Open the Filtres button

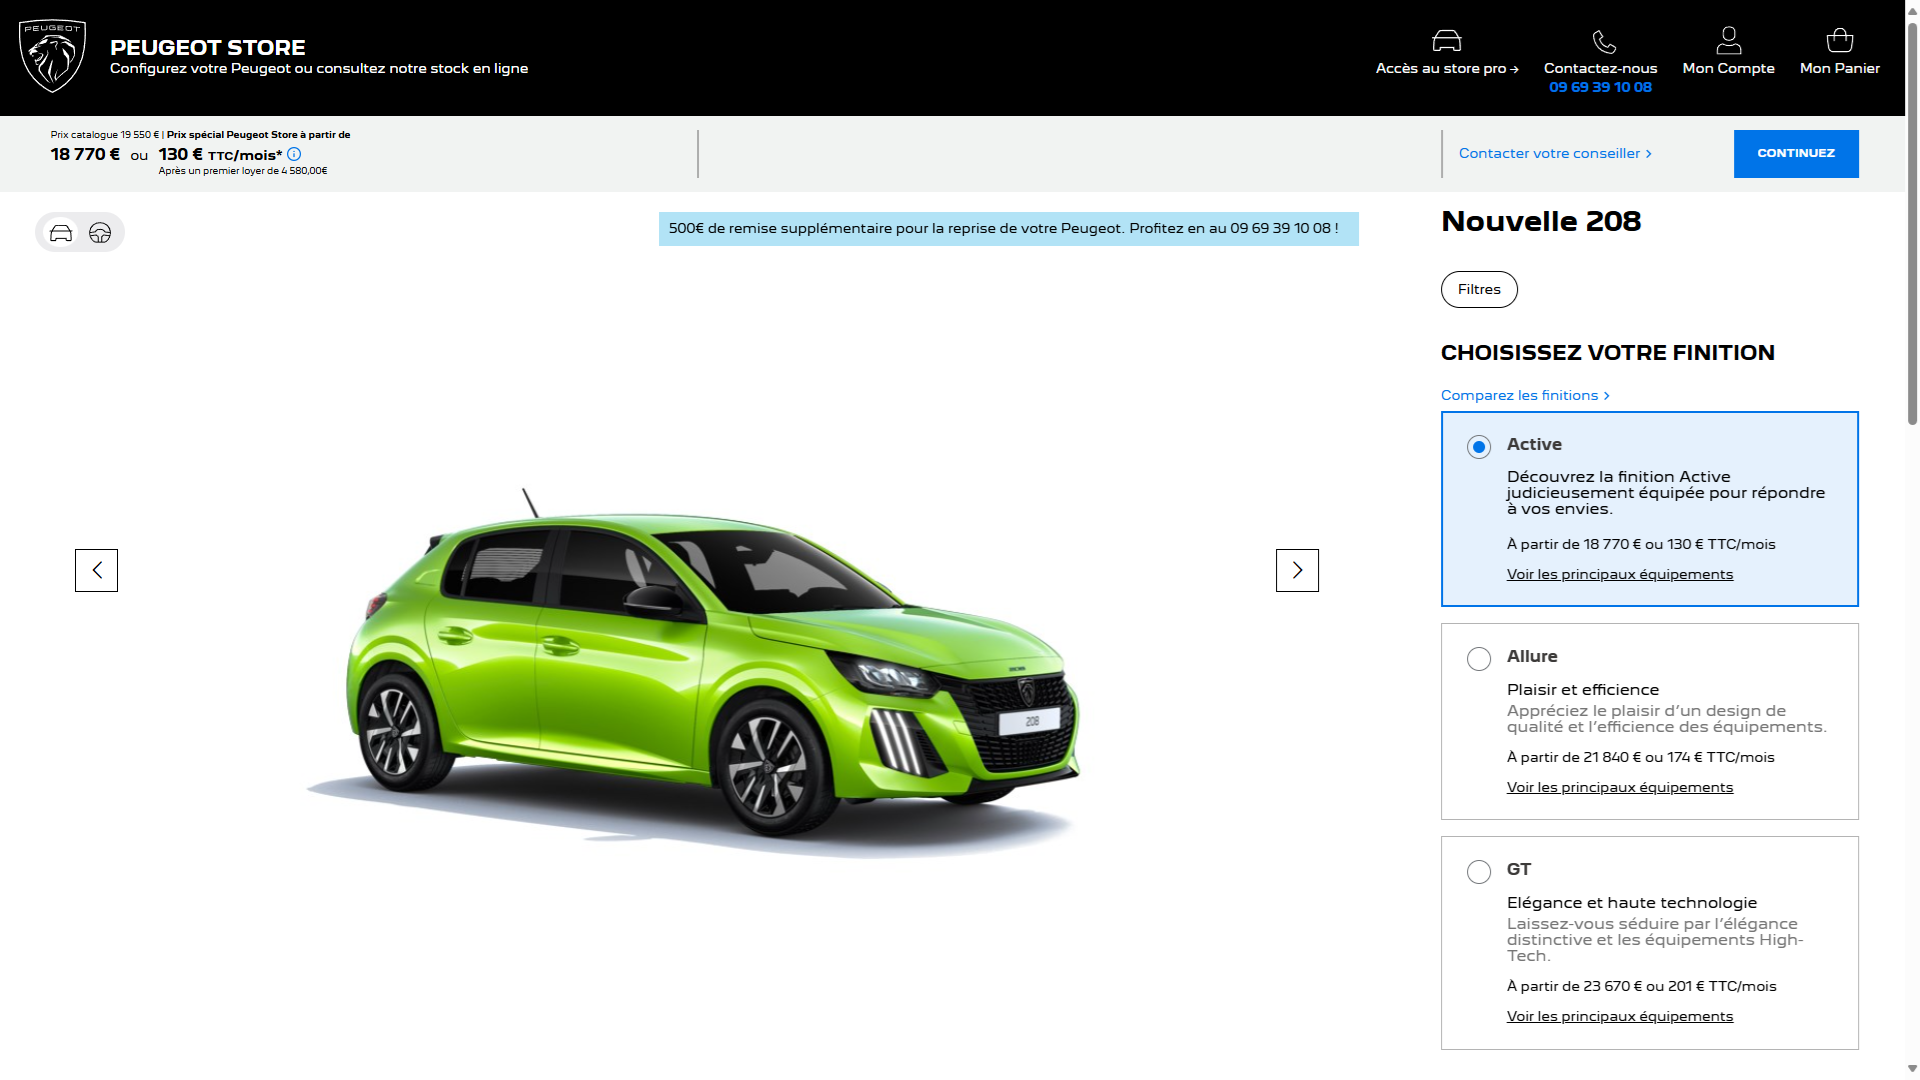coord(1478,290)
